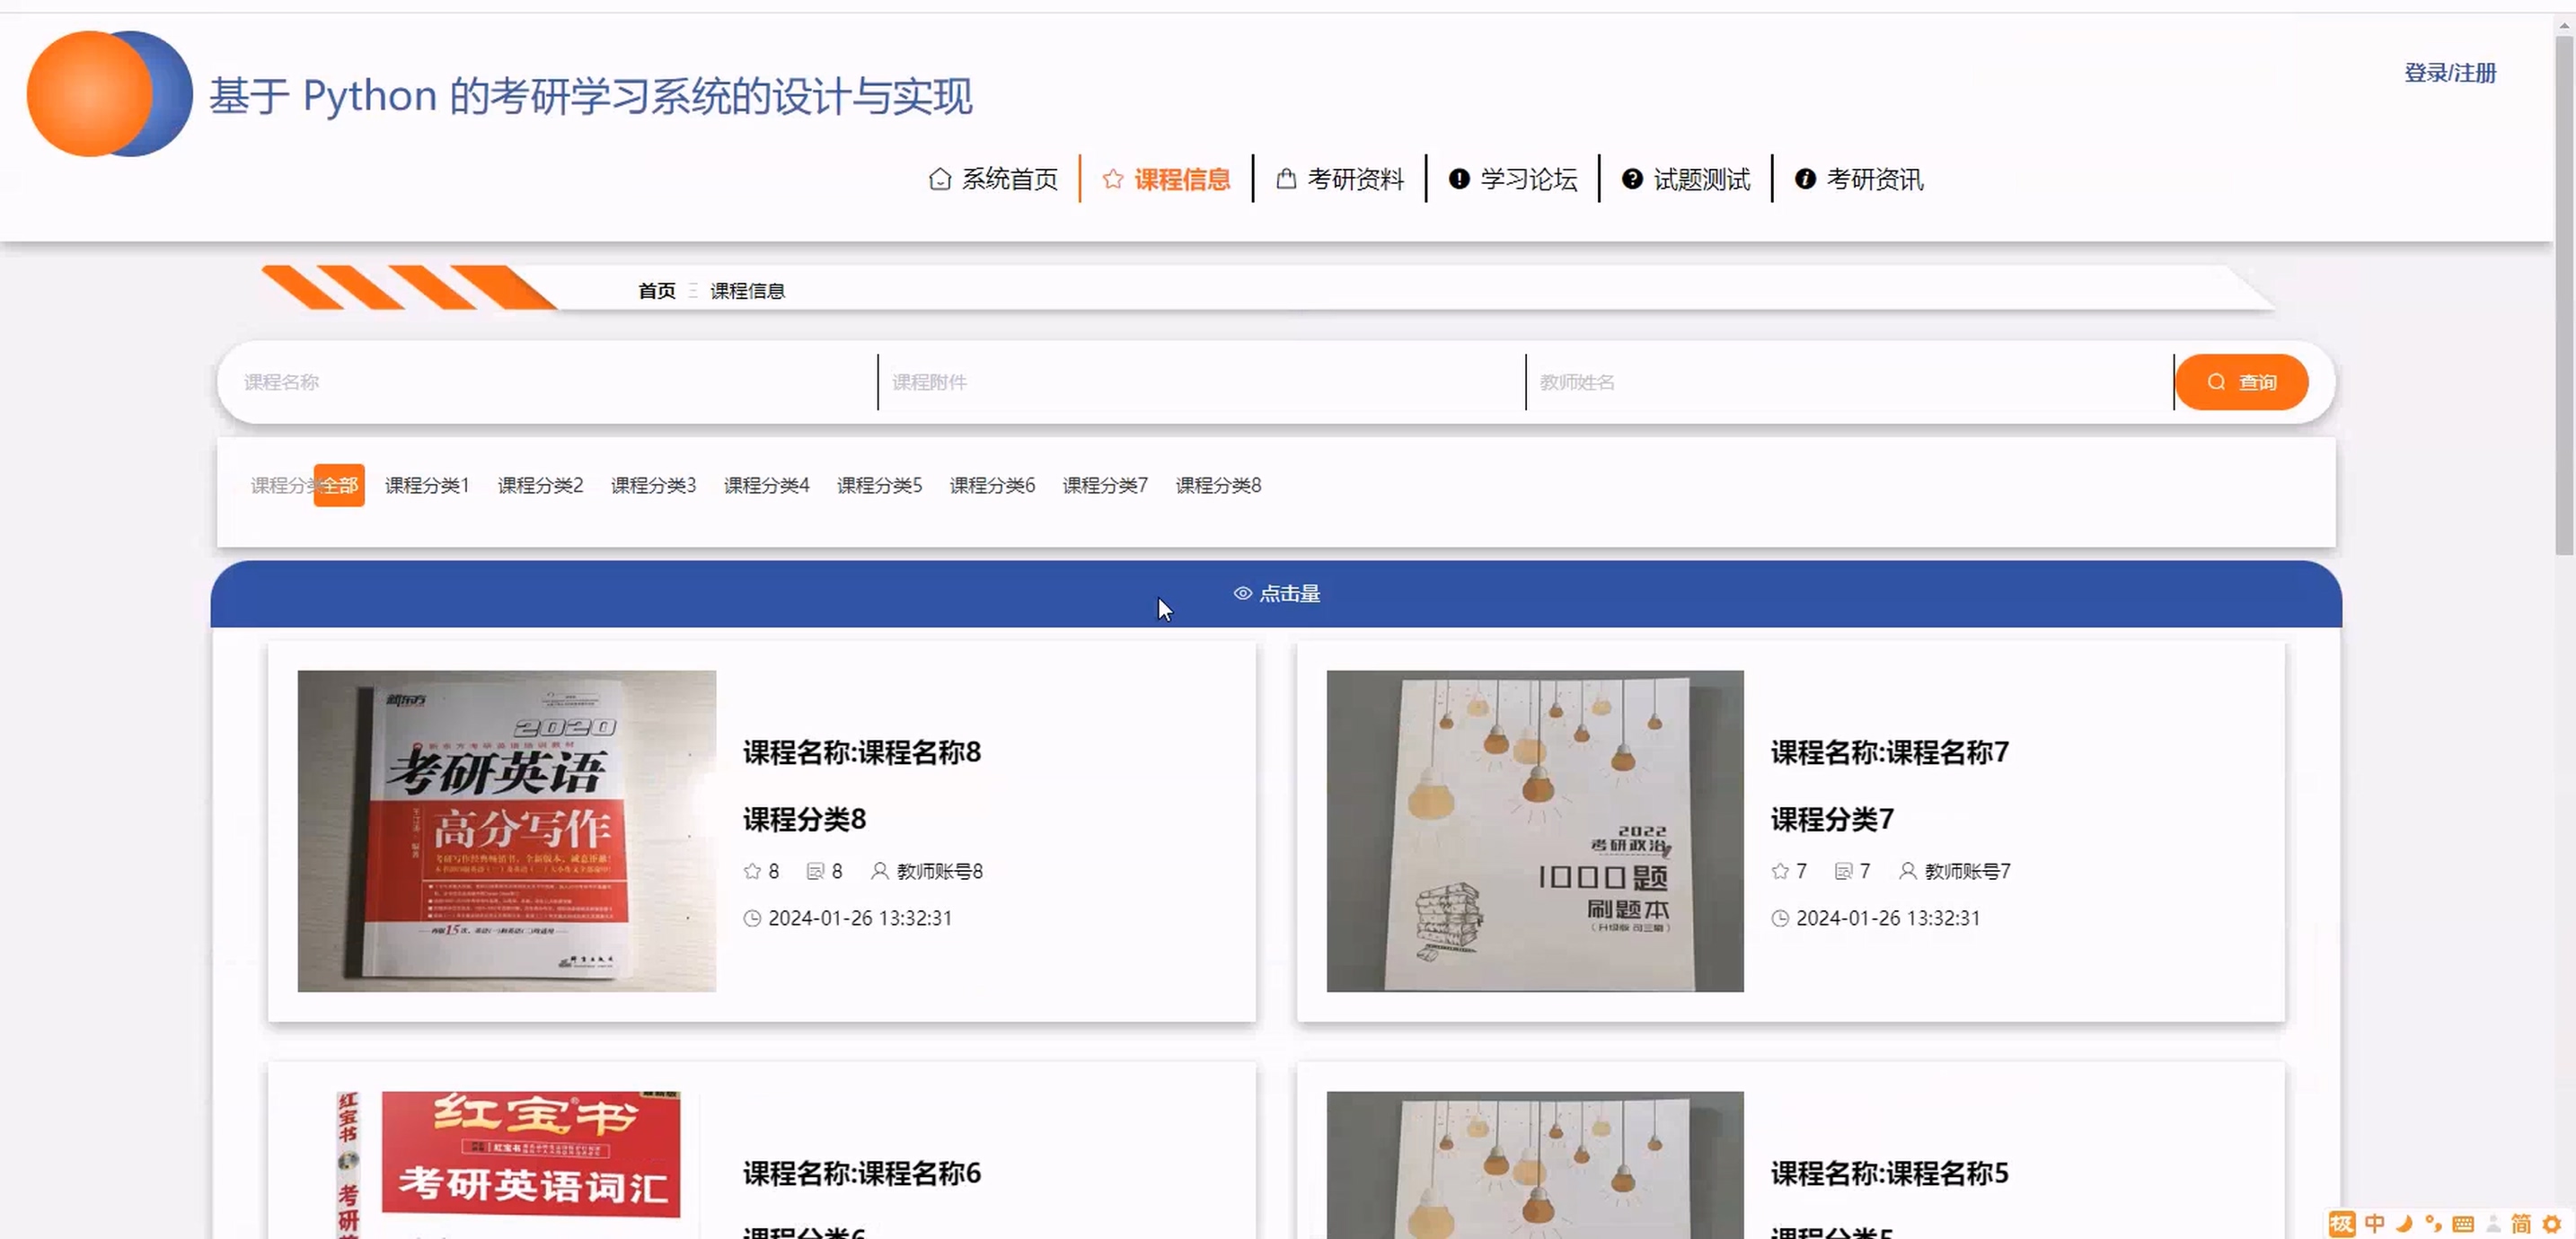Viewport: 2576px width, 1239px height.
Task: Click the site title 基于 Python 的考研学习系统
Action: coord(590,96)
